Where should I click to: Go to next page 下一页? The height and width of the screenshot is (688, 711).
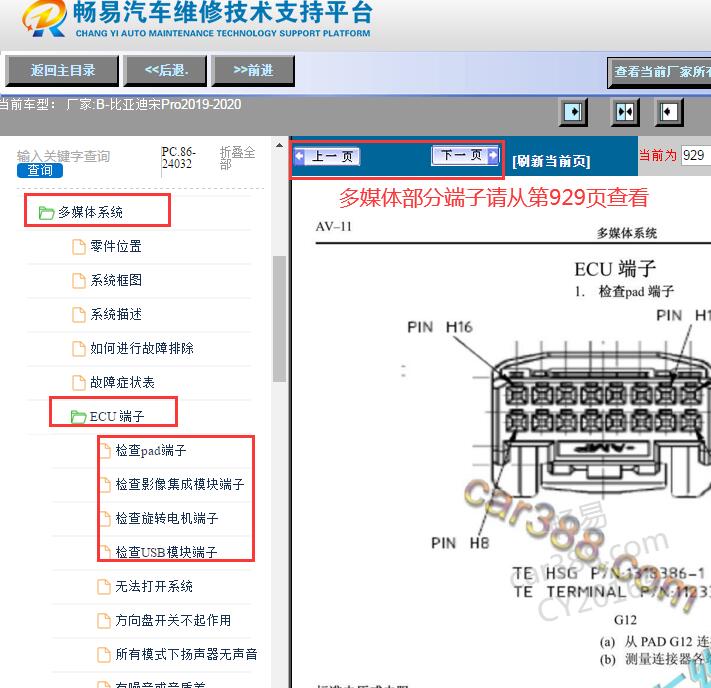[465, 156]
